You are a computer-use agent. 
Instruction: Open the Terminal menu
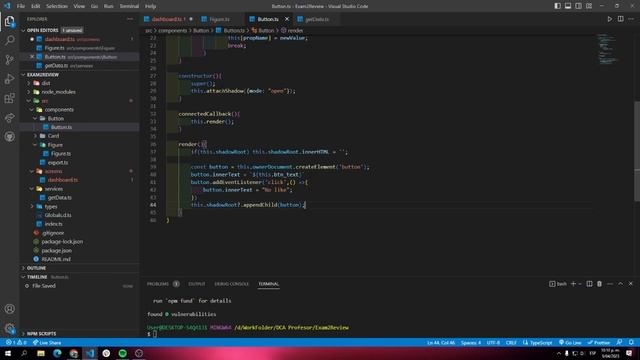[129, 6]
